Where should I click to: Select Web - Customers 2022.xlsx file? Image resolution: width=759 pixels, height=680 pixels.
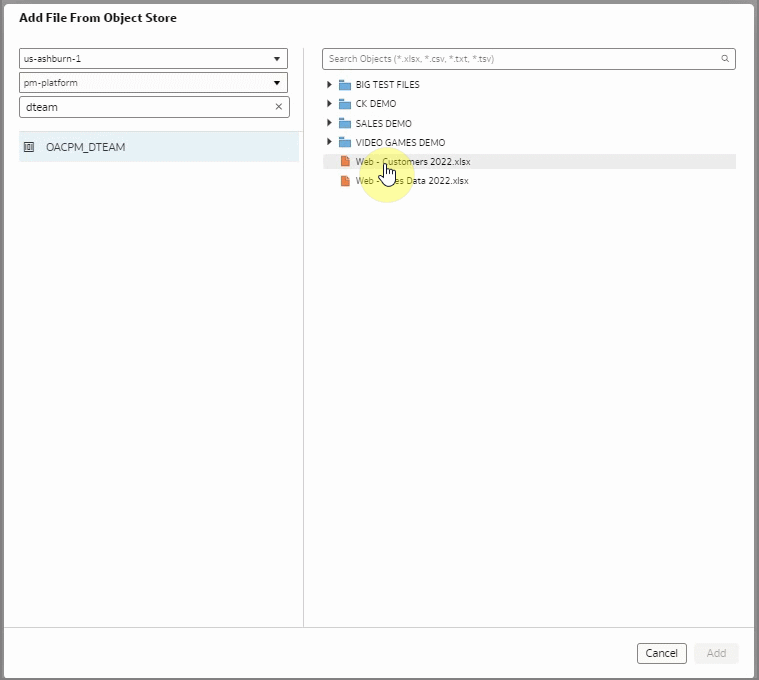pyautogui.click(x=530, y=162)
